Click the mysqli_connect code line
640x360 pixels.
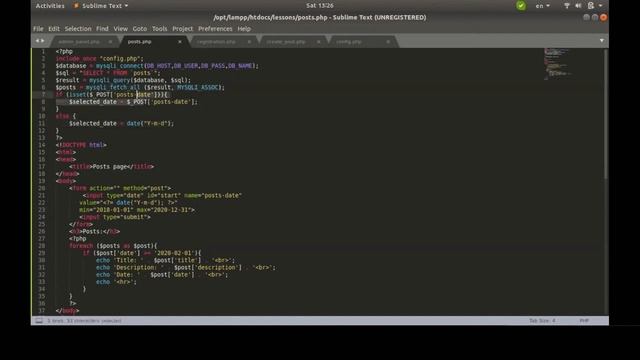tap(157, 66)
